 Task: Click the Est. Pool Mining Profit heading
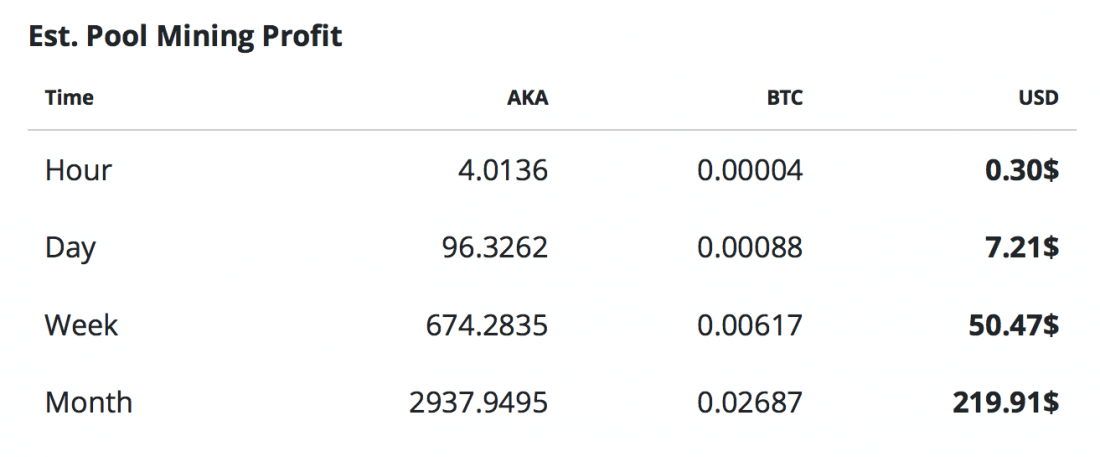click(185, 37)
